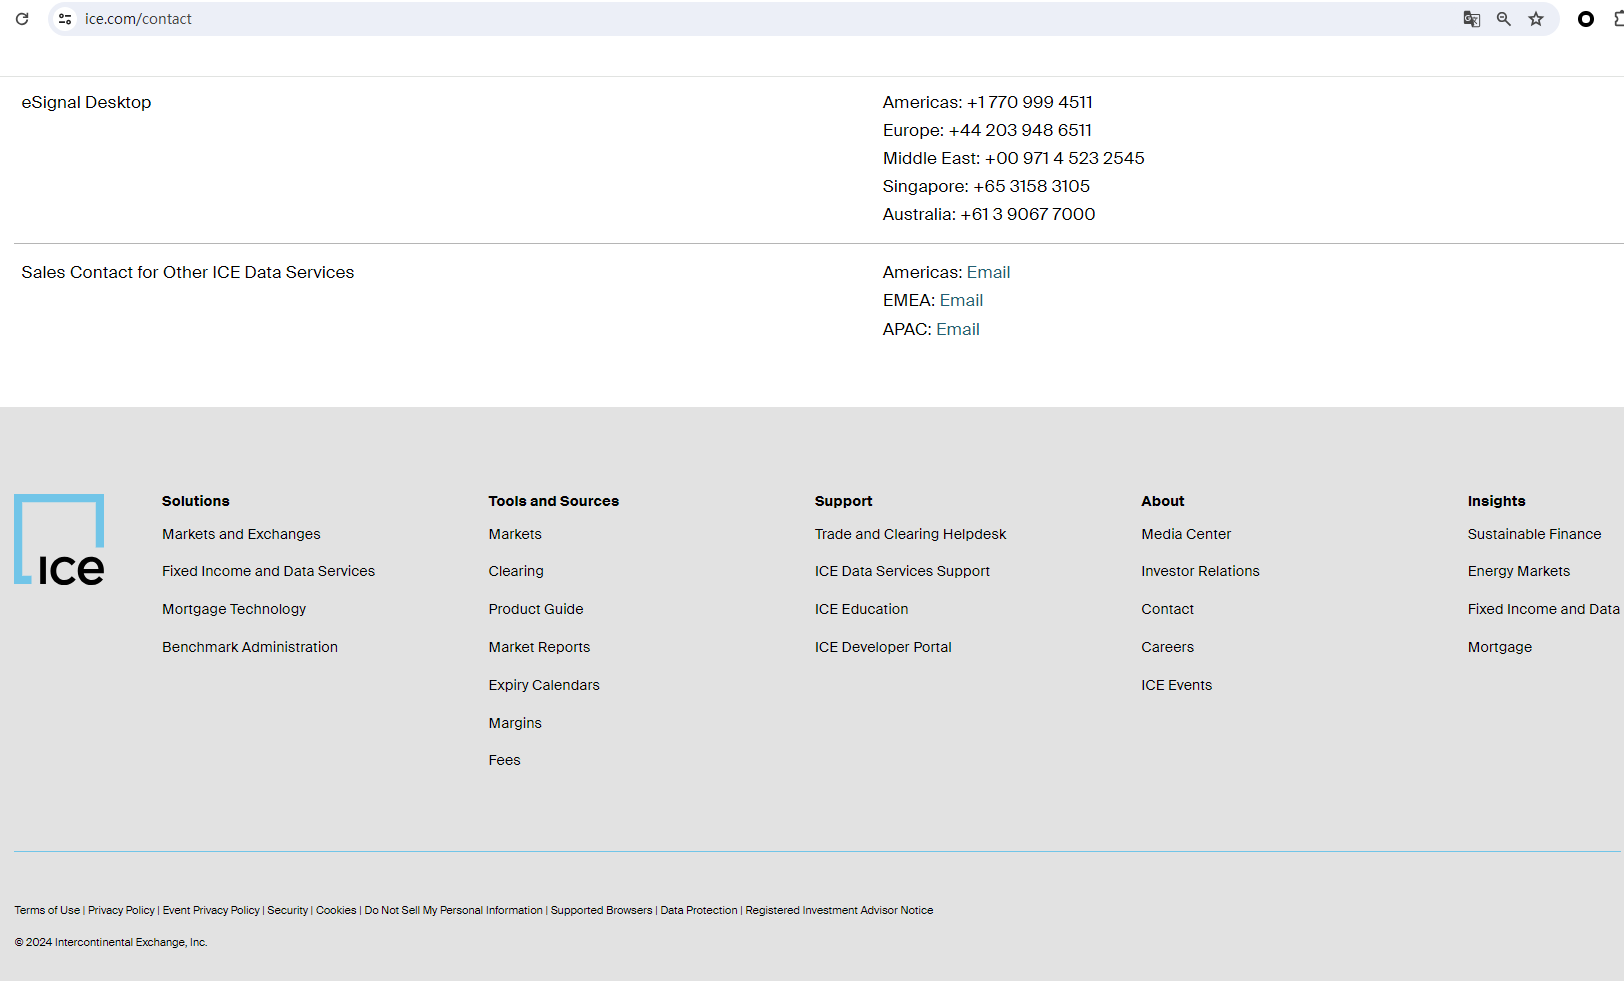The height and width of the screenshot is (981, 1624).
Task: Go to Markets and Exchanges
Action: (241, 534)
